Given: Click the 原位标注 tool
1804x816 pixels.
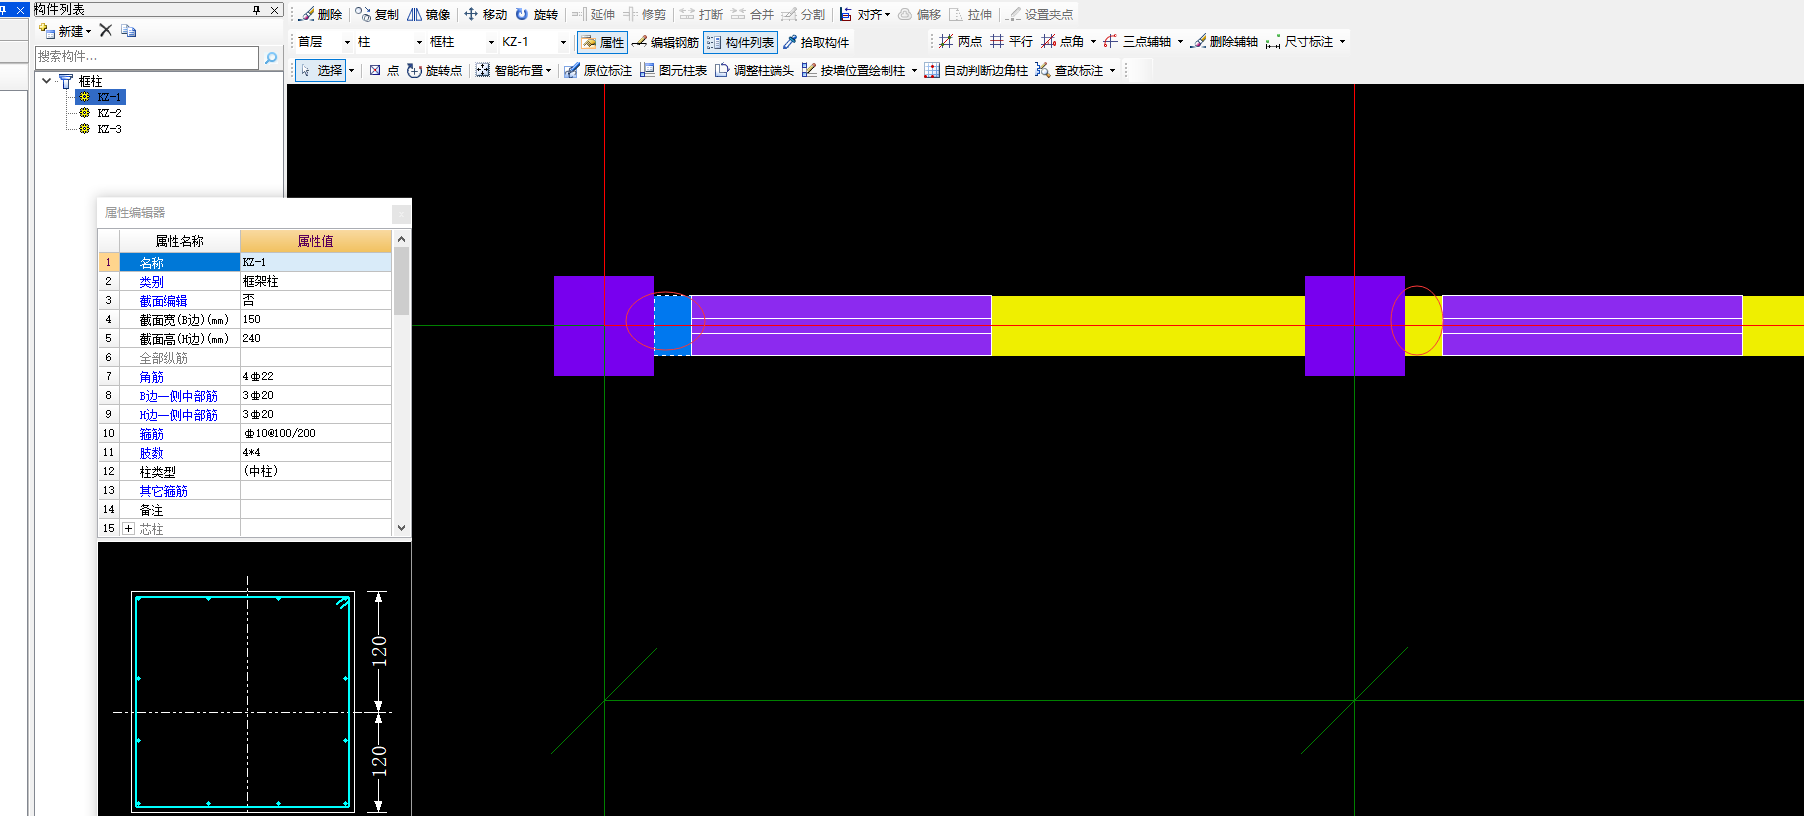Looking at the screenshot, I should tap(597, 70).
